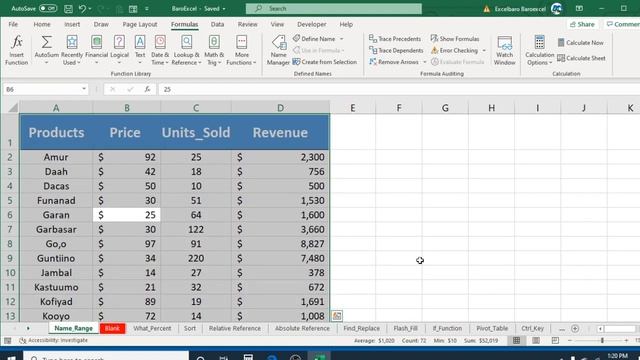Viewport: 640px width, 360px height.
Task: Toggle AutoSave switch
Action: 48,8
